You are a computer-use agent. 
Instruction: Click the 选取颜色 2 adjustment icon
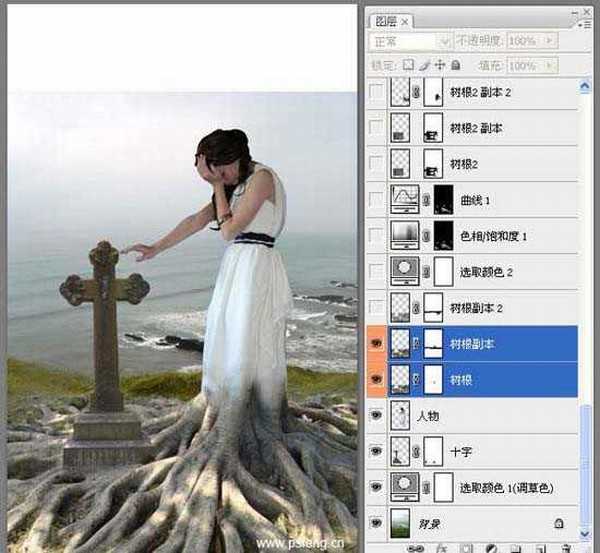click(x=405, y=271)
